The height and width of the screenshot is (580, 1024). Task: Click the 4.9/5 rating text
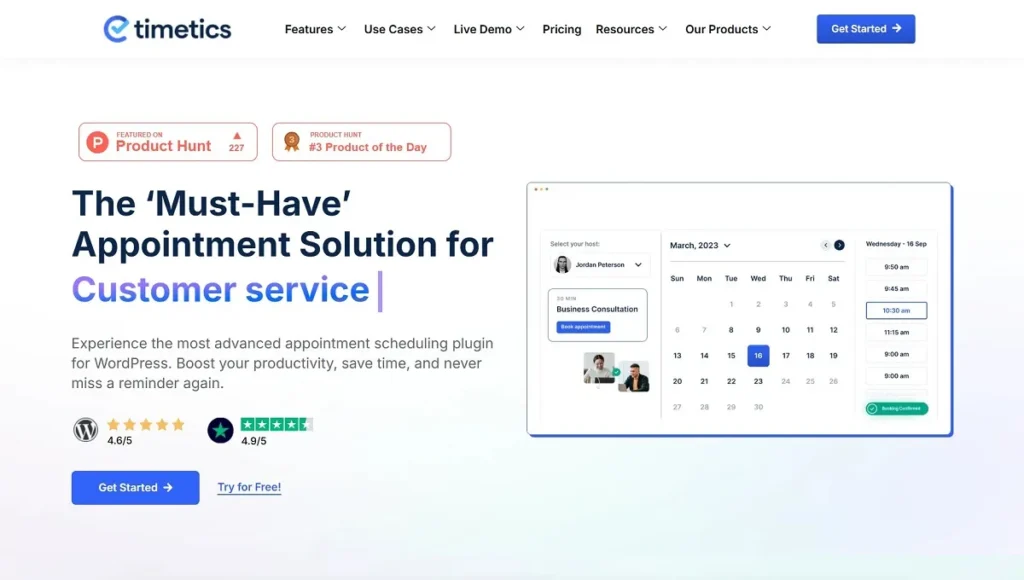tap(253, 441)
